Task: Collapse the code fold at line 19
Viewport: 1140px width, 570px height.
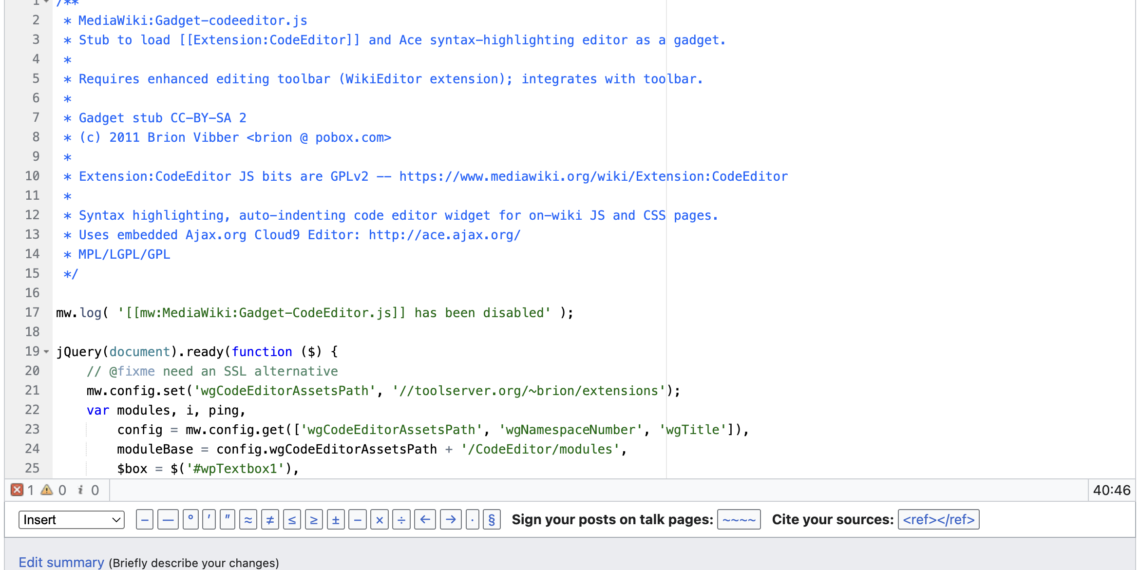Action: (47, 352)
